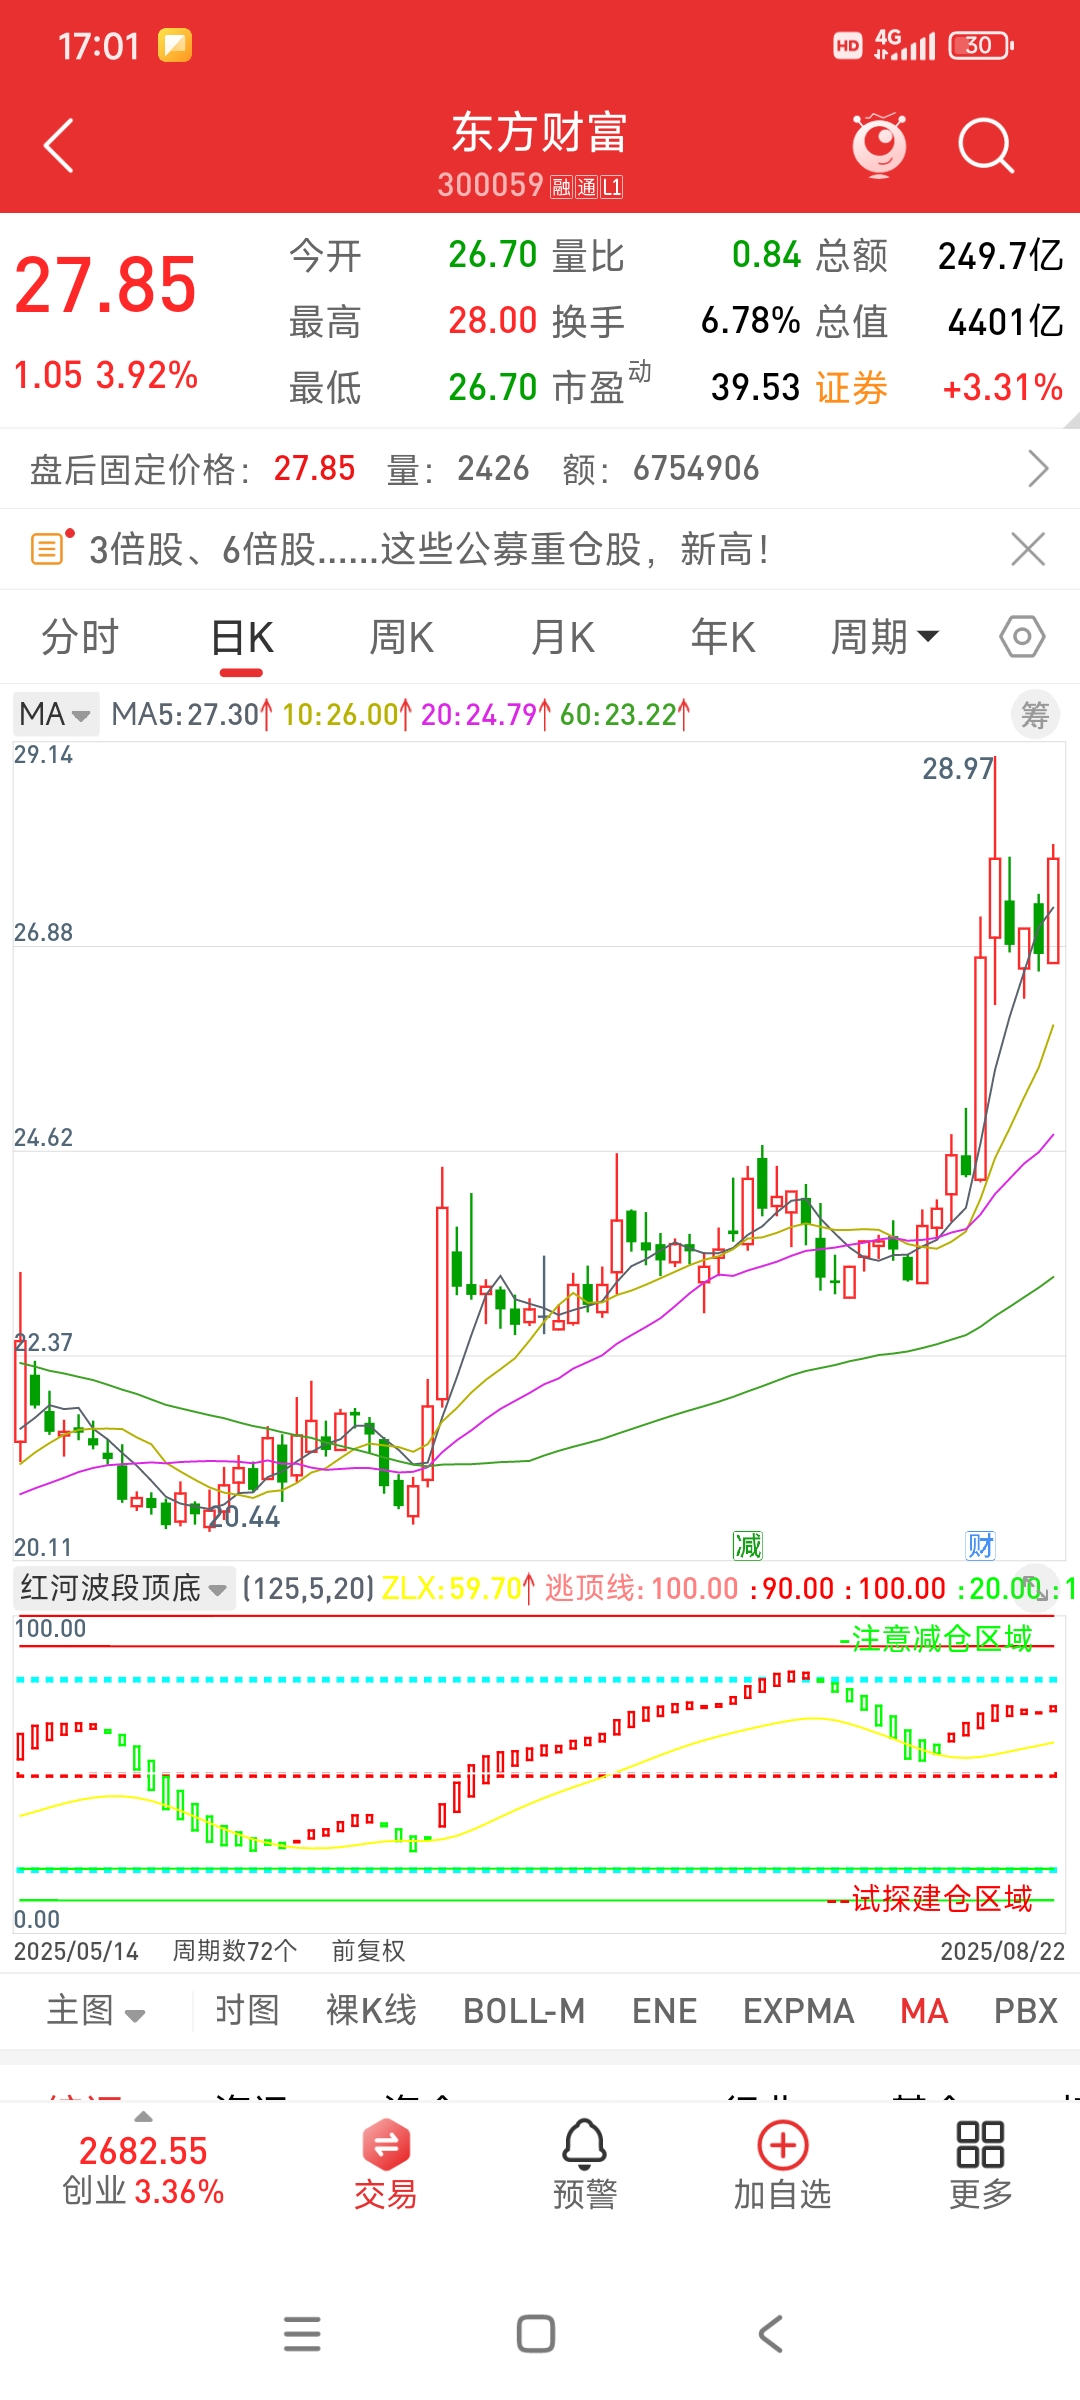Open the 预警 alert bell
Image resolution: width=1080 pixels, height=2400 pixels.
point(584,2166)
